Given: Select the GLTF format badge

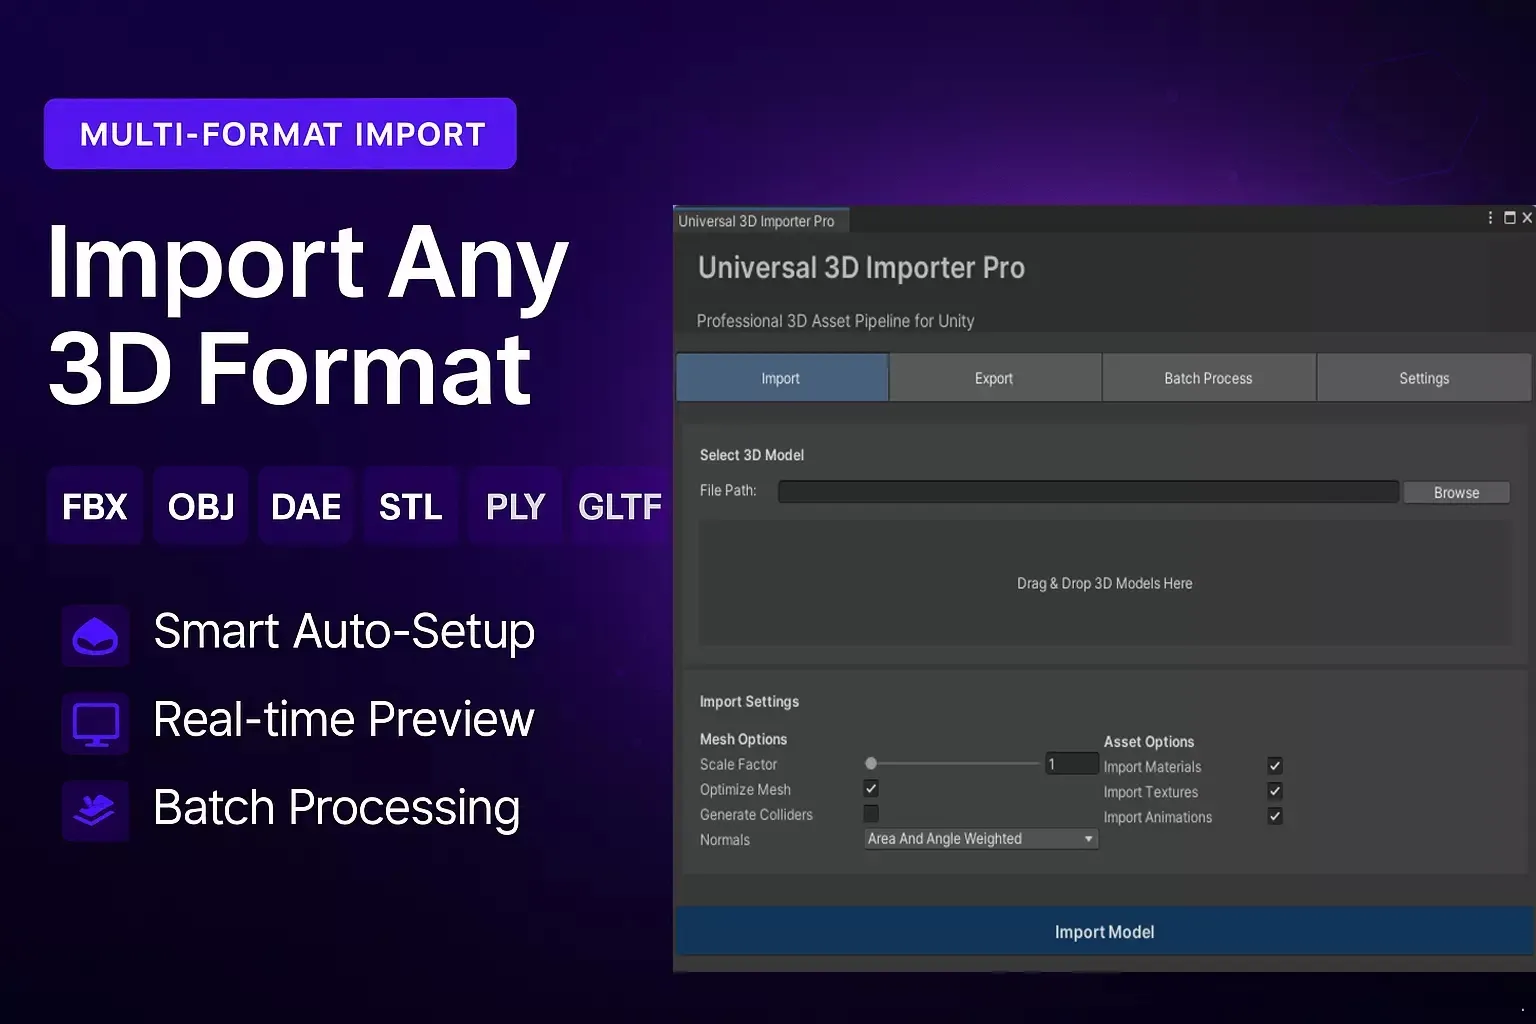Looking at the screenshot, I should tap(621, 506).
